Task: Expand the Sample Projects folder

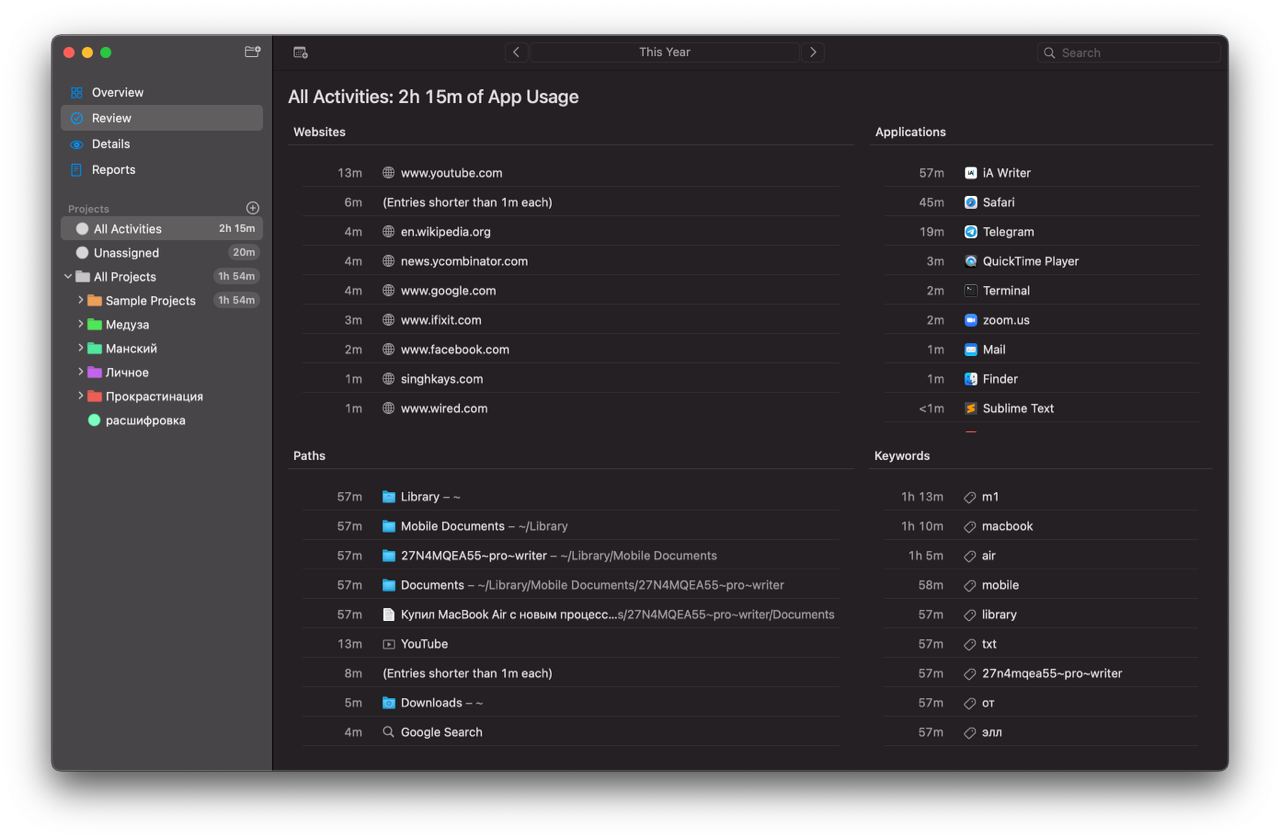Action: click(x=81, y=300)
